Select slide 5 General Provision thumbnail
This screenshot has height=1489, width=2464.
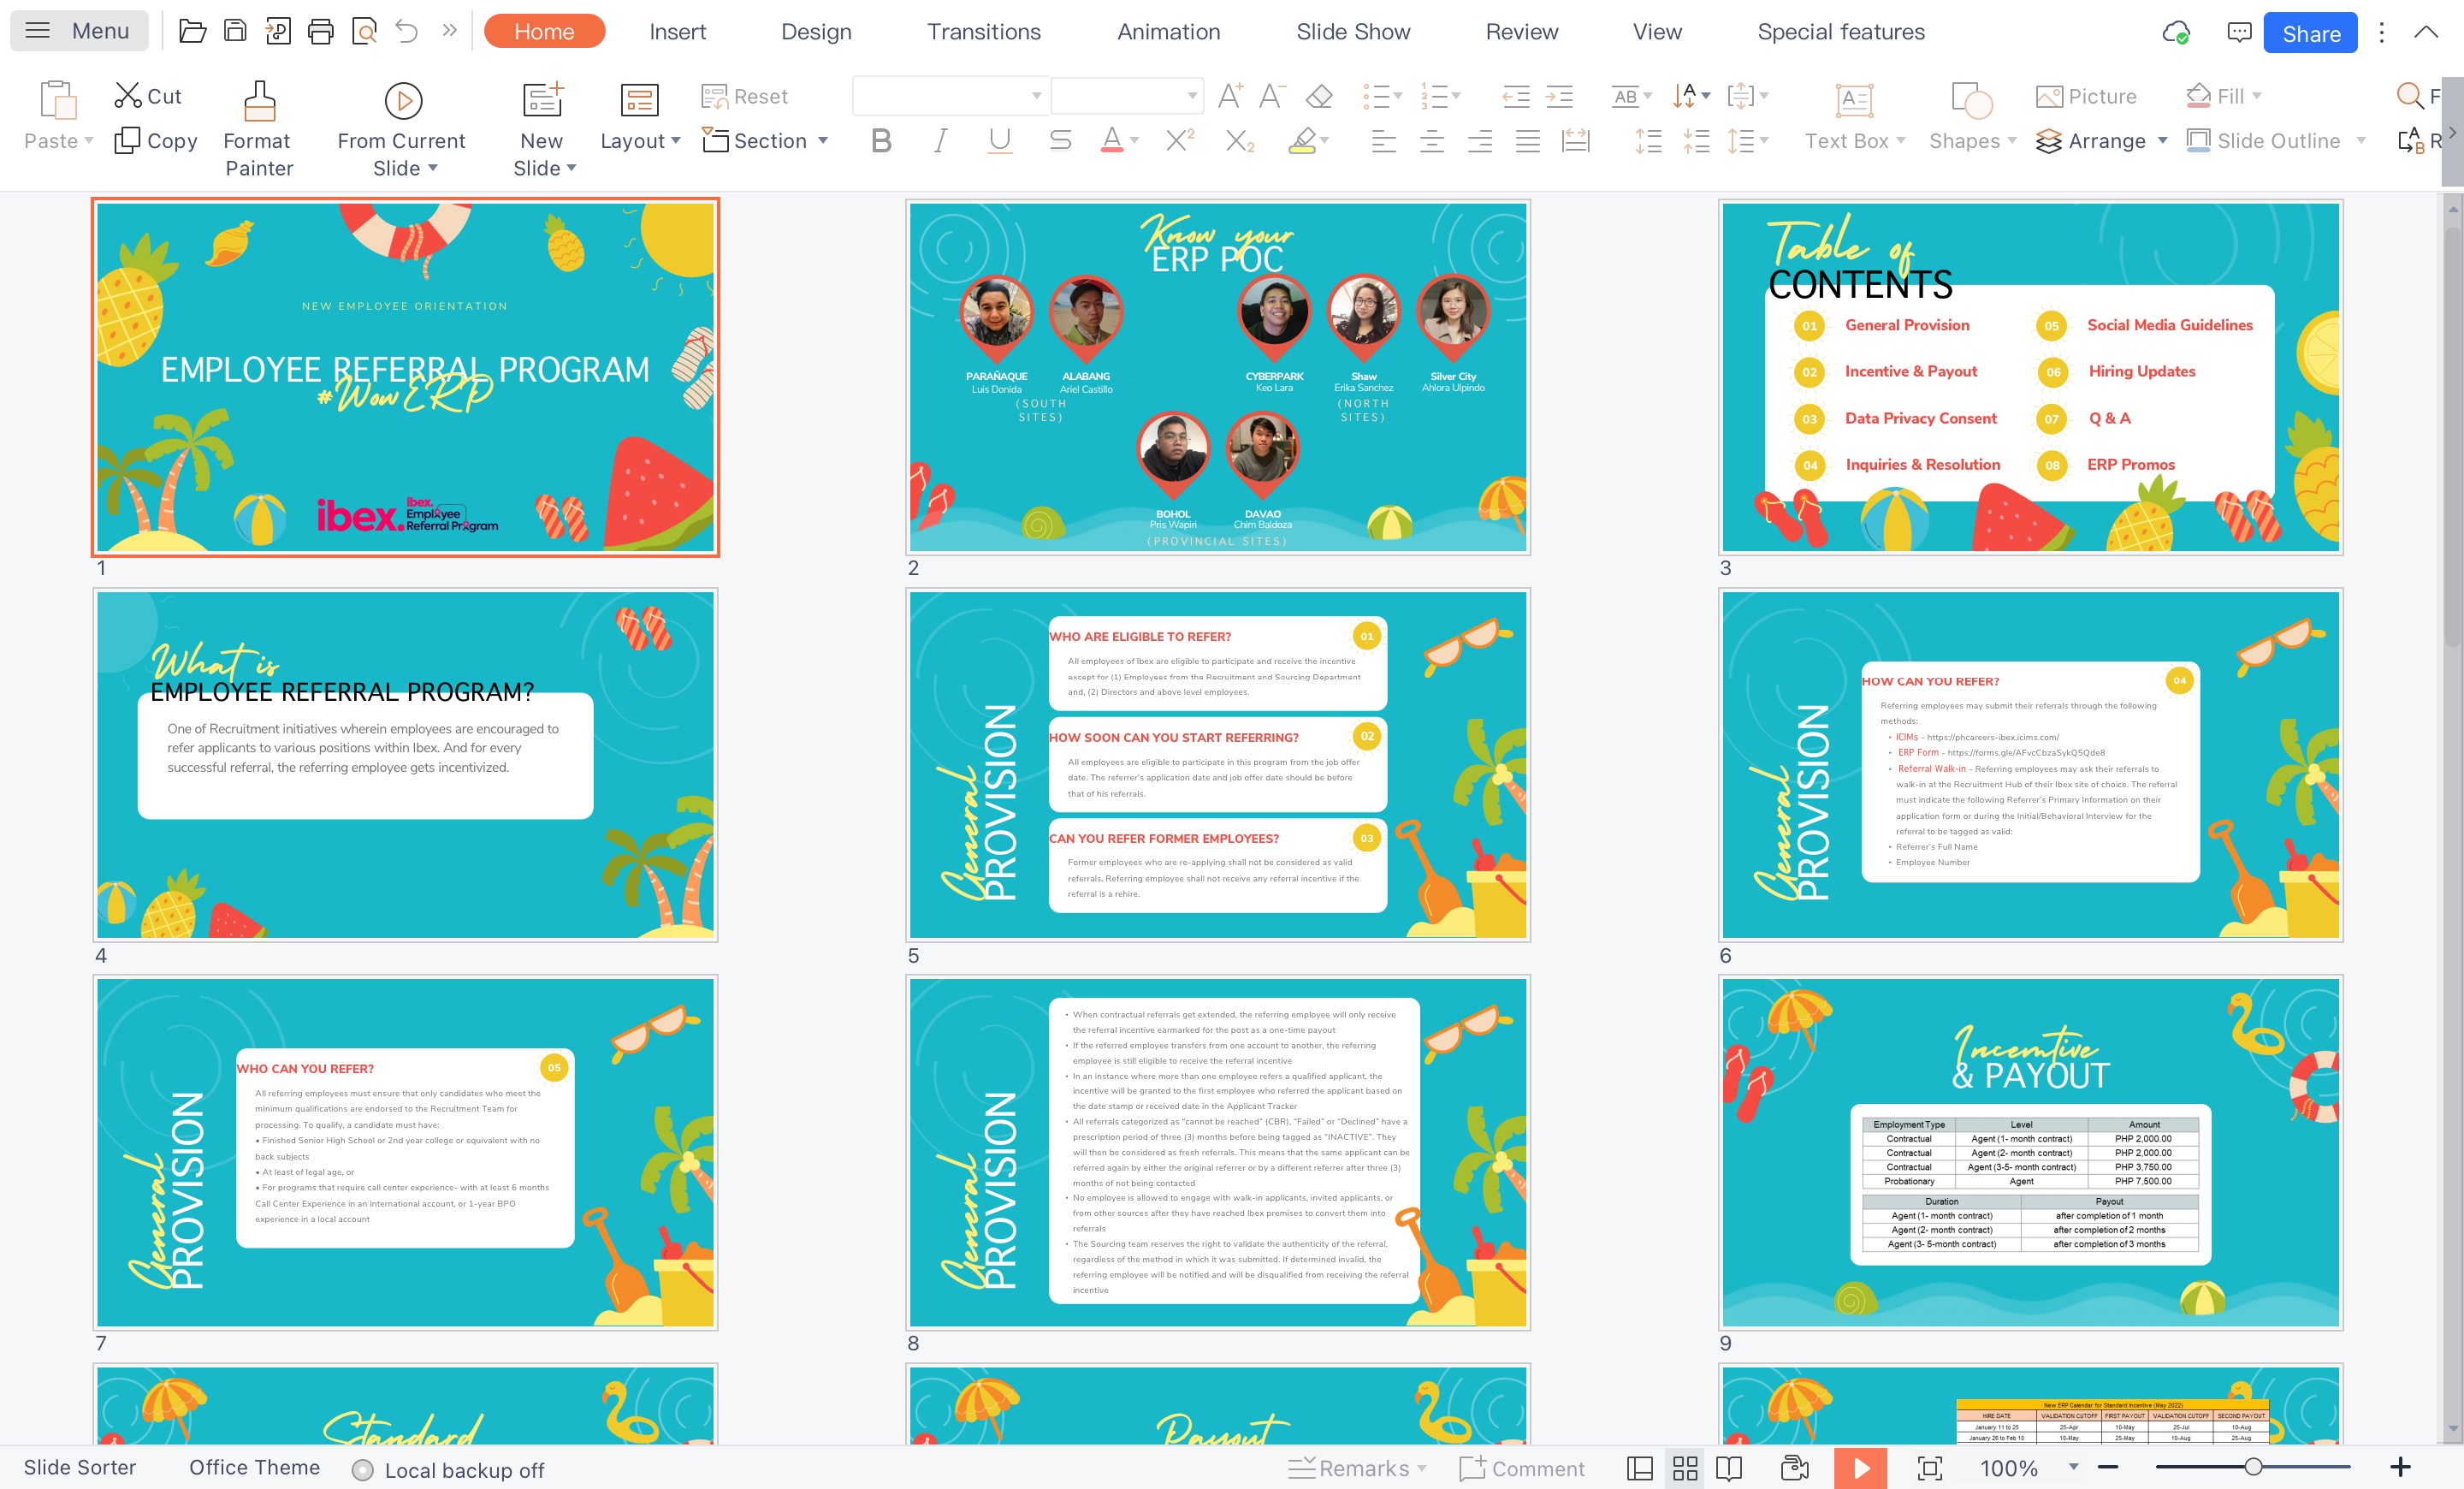pos(1217,765)
